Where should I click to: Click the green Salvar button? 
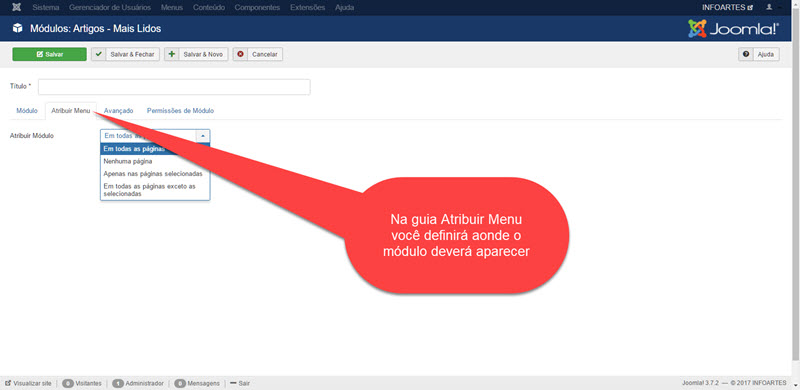(x=49, y=54)
